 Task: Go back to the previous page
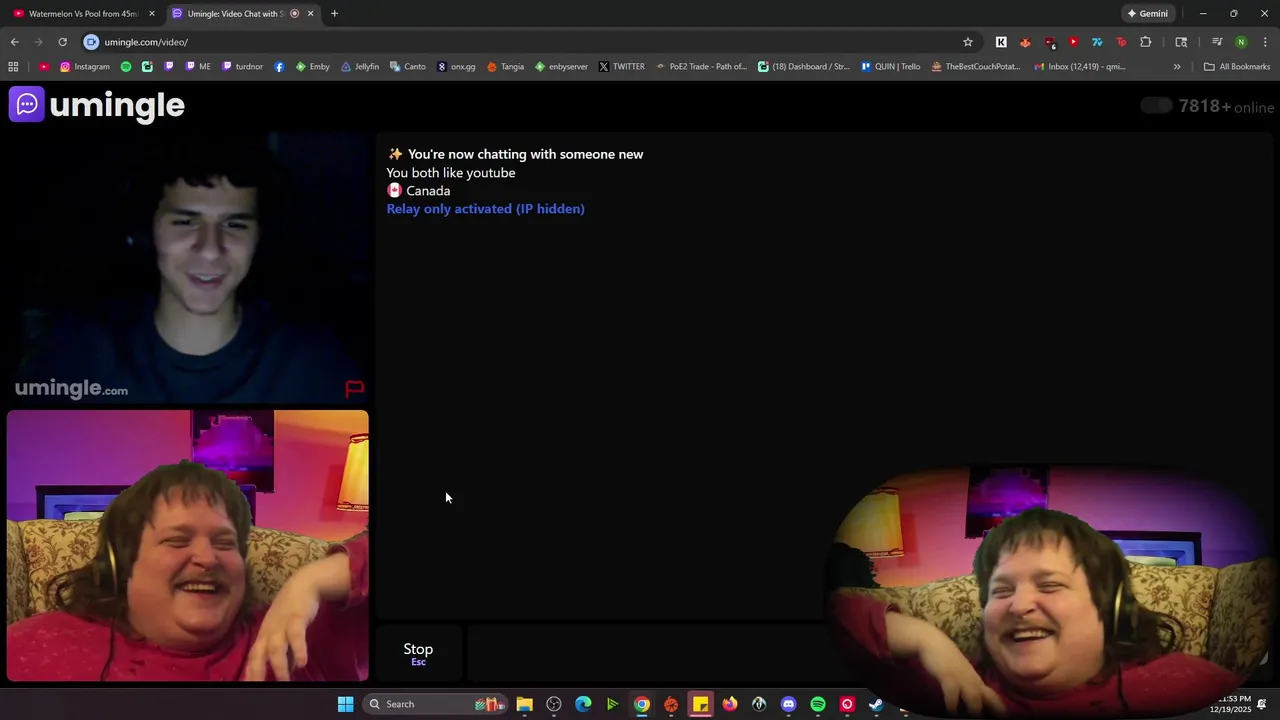click(14, 42)
